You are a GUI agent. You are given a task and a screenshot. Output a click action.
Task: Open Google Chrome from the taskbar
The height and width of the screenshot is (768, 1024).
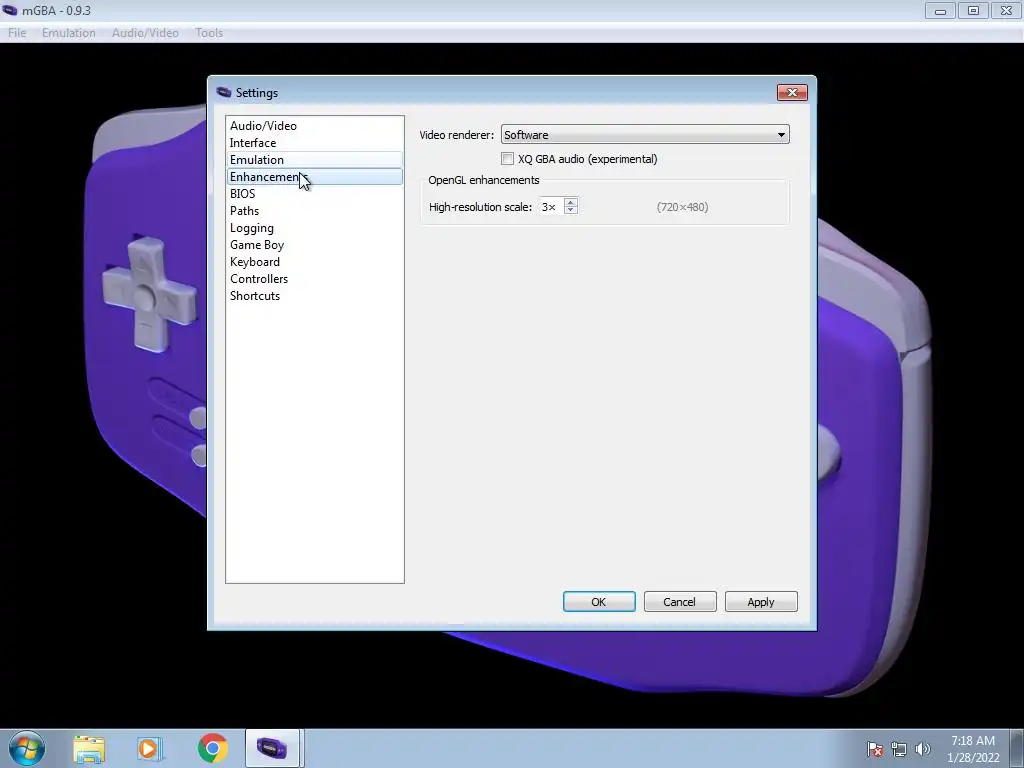click(x=212, y=748)
